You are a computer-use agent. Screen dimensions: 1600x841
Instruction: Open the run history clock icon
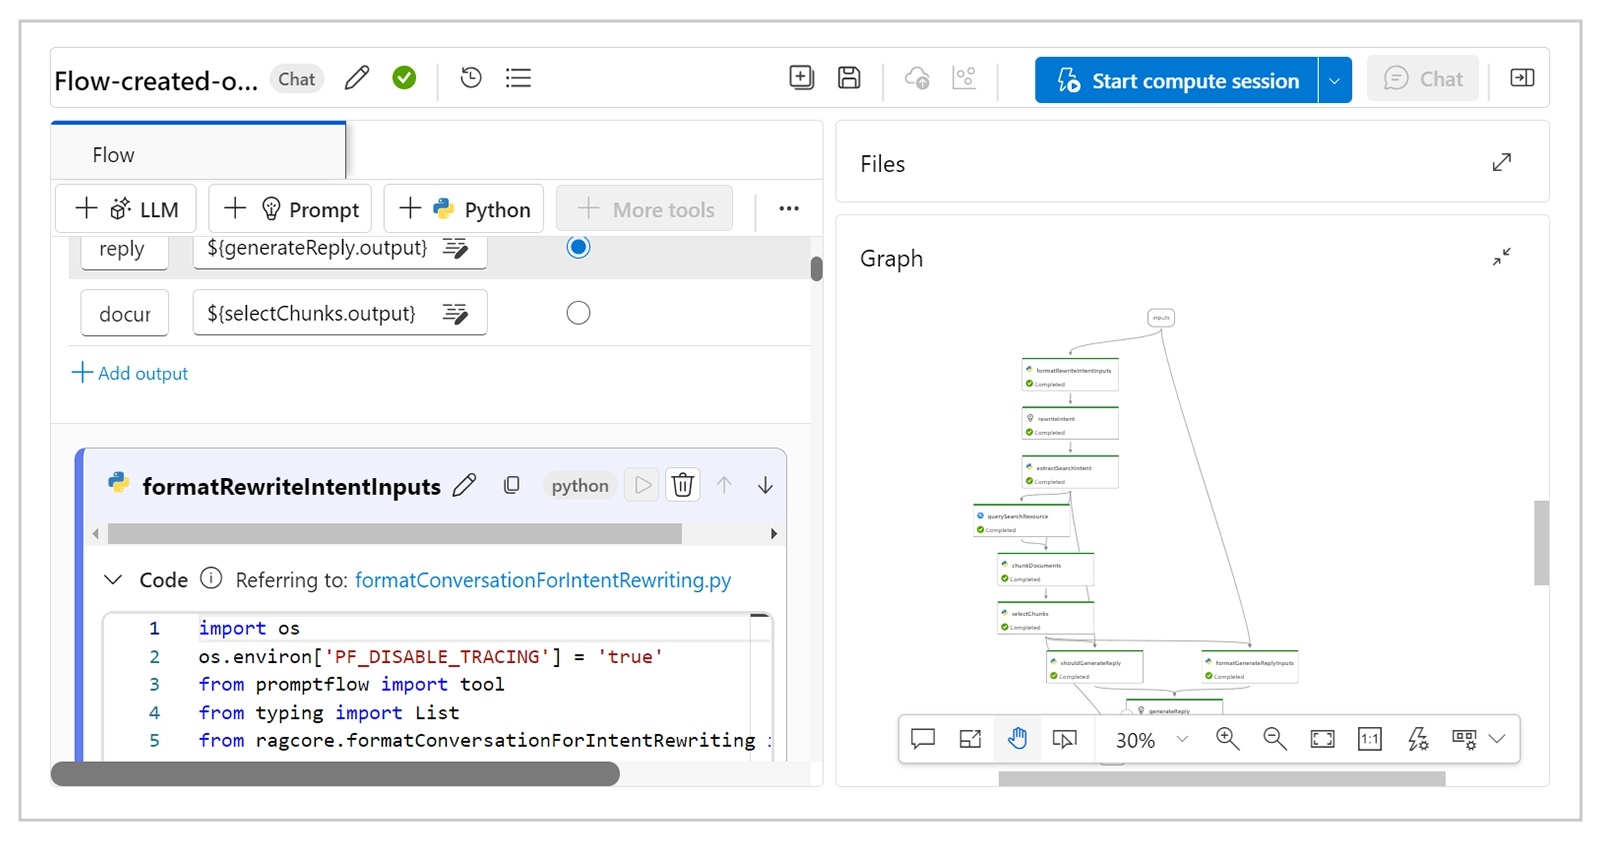click(471, 78)
